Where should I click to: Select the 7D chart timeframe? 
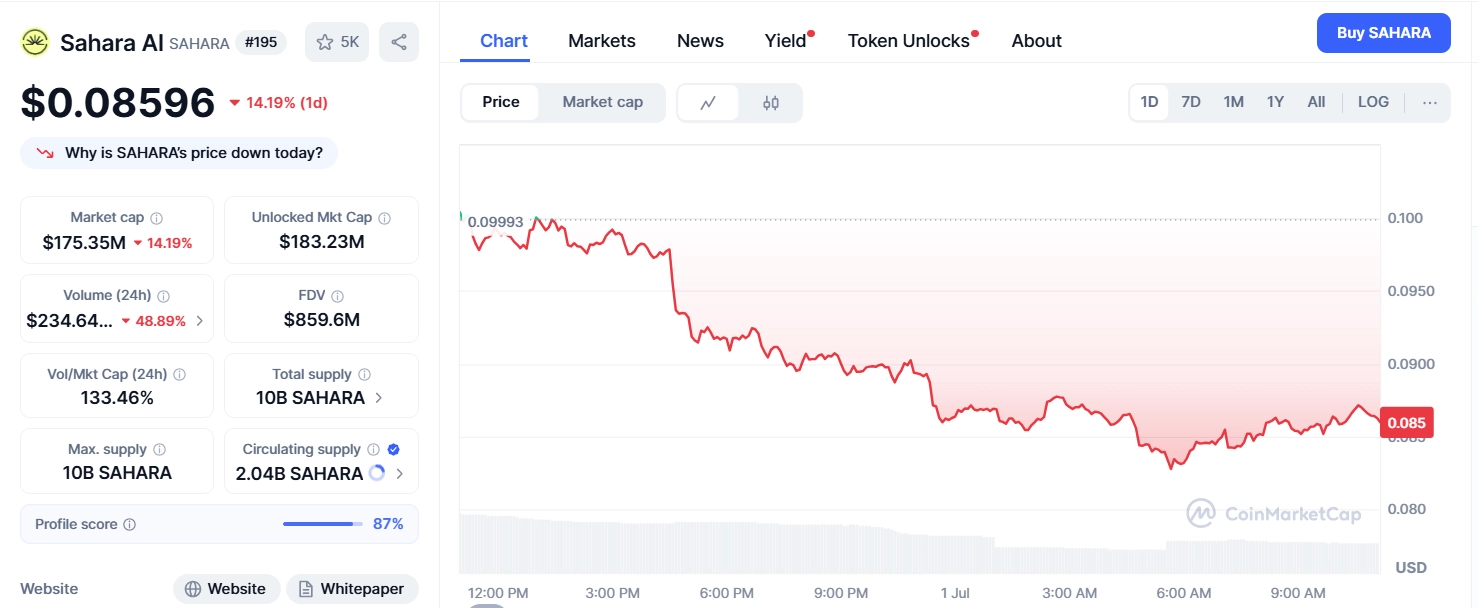pos(1191,101)
